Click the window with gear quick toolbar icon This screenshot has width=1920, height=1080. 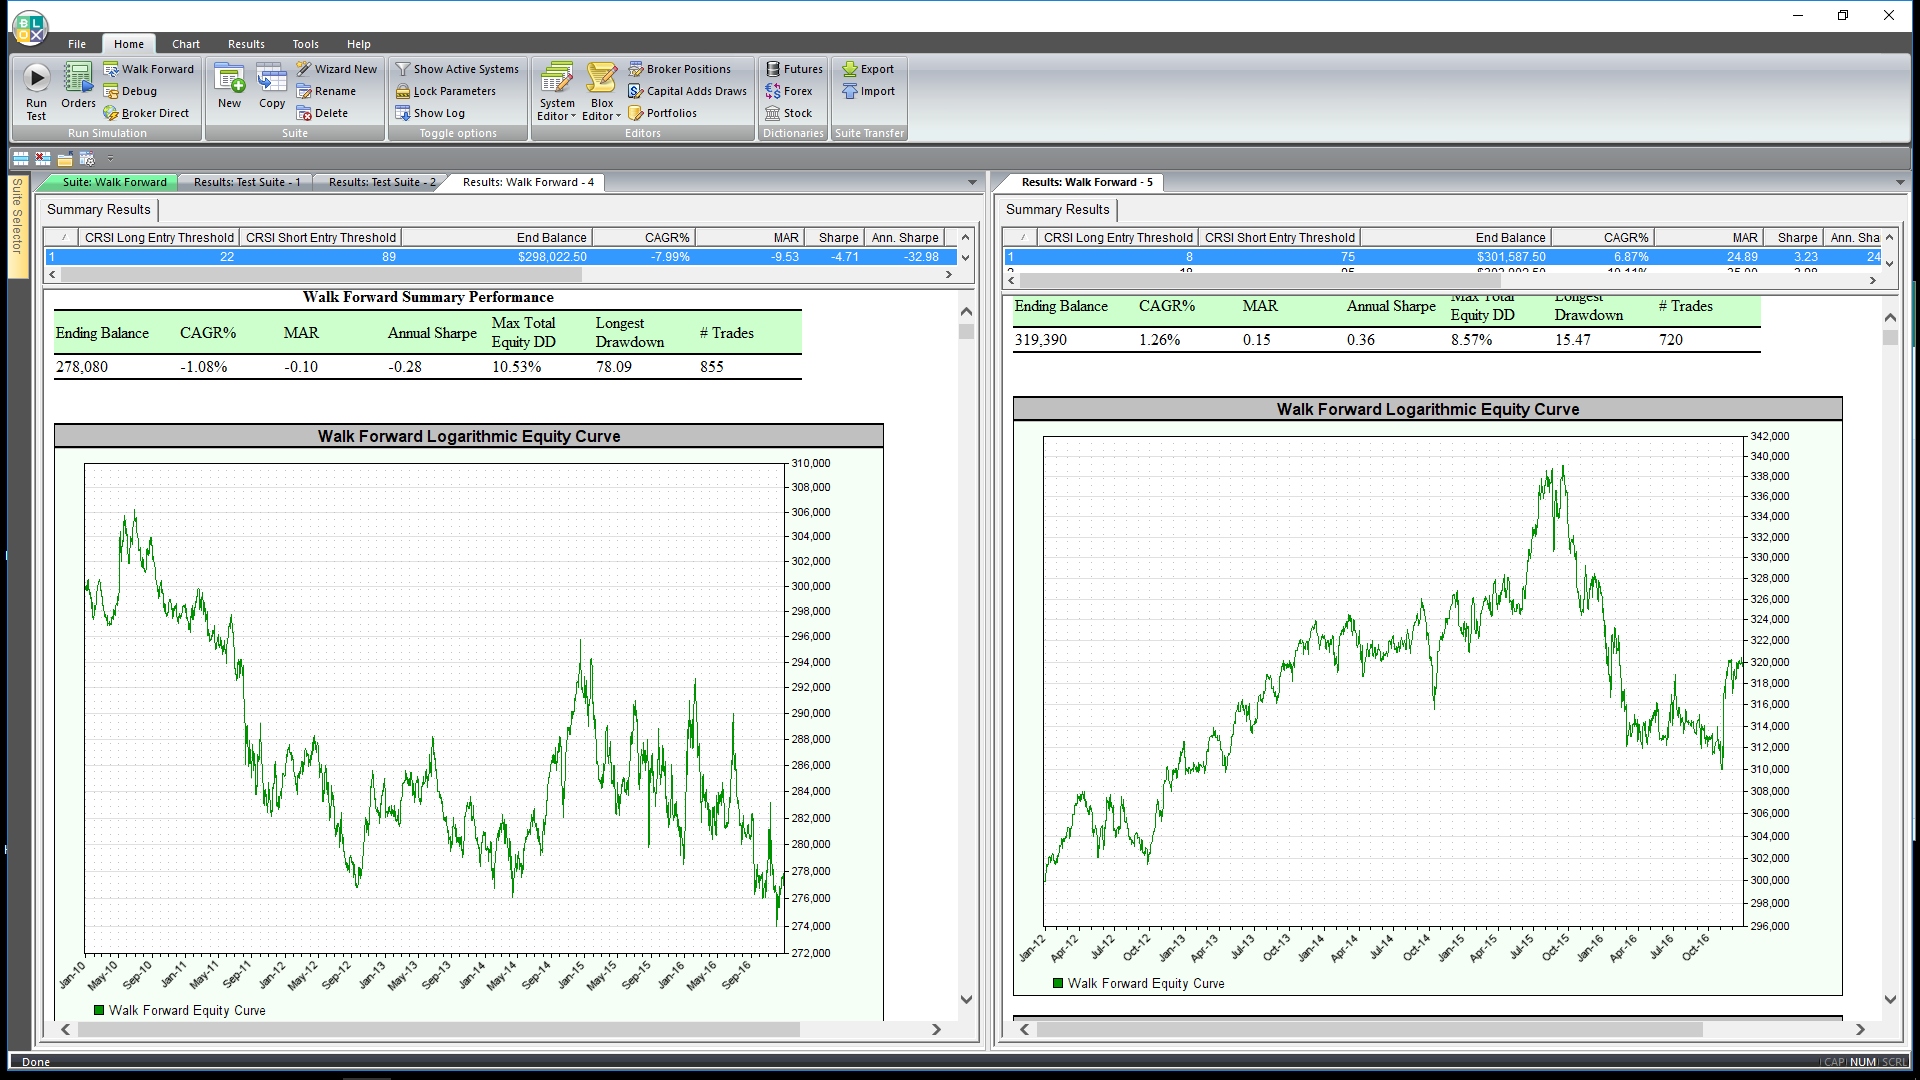(x=87, y=158)
